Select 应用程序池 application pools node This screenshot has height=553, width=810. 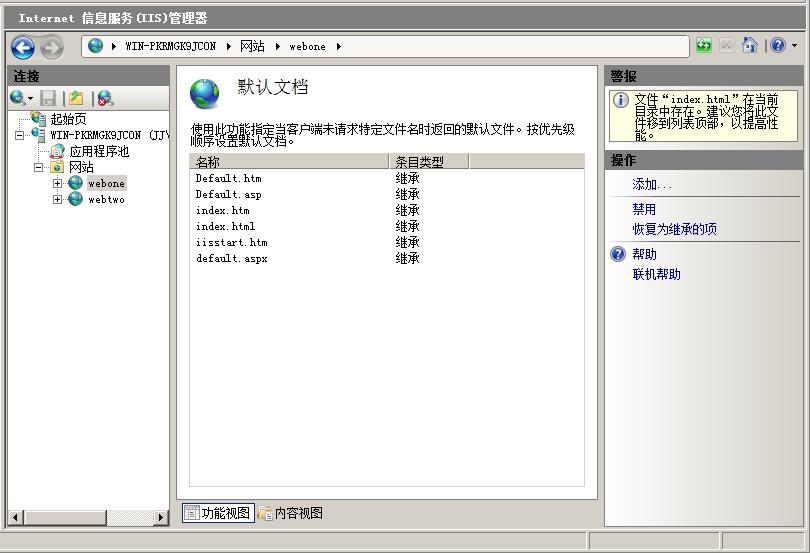pos(99,151)
